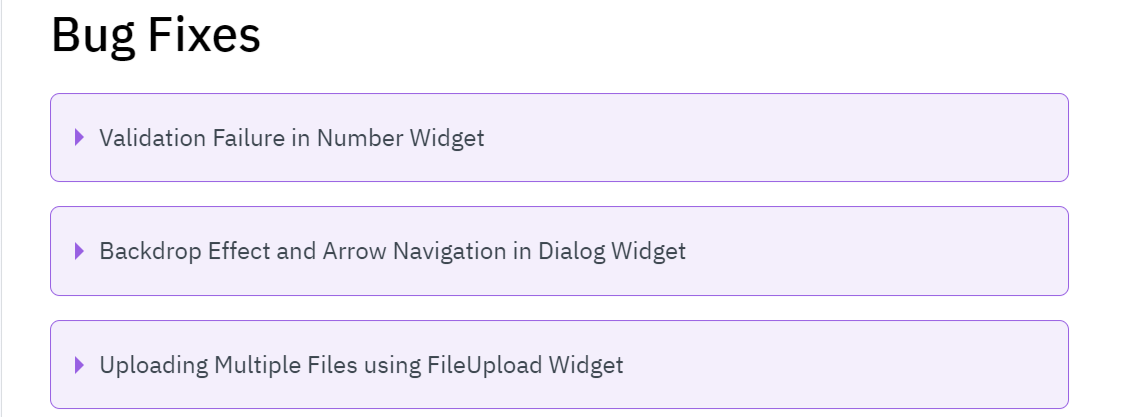
Task: Click the words 'Dialog Widget' in the second panel
Action: [612, 251]
